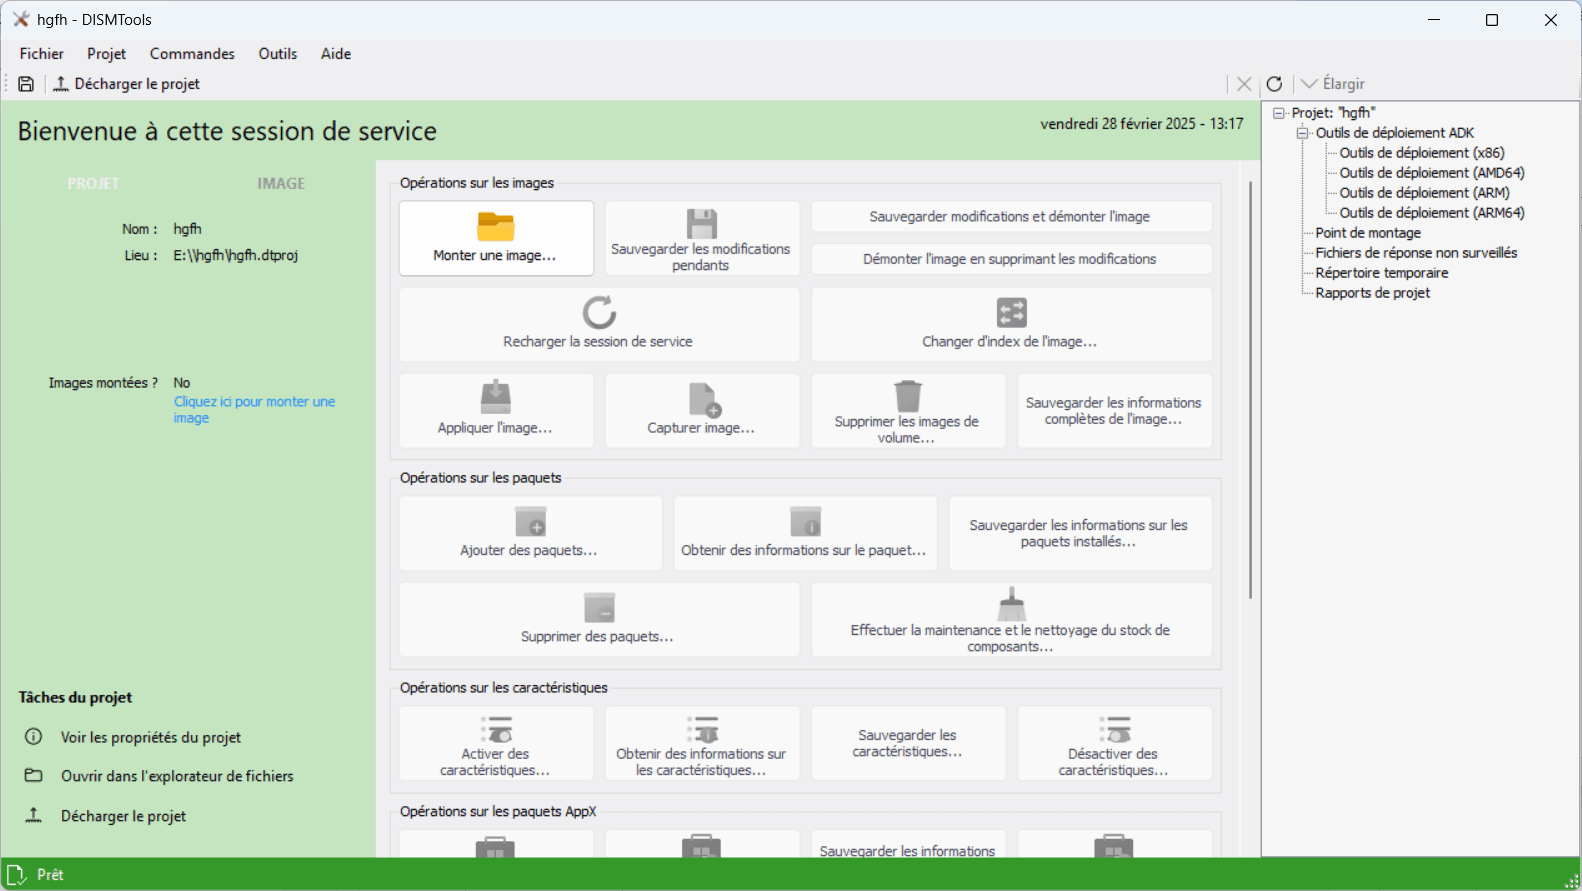Screen dimensions: 1582x891
Task: Click Sauvegarder modifications et démonter l'image
Action: pos(1011,216)
